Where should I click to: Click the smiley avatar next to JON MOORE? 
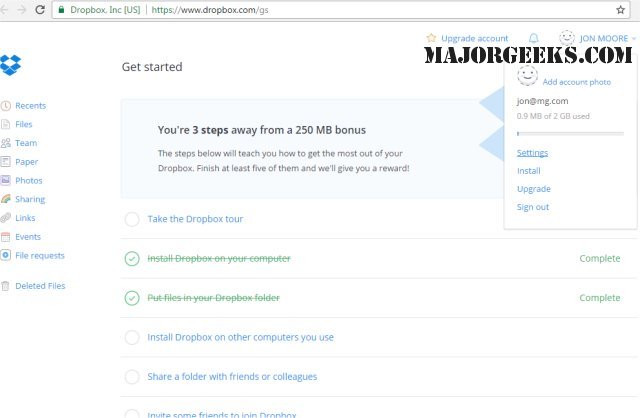[567, 38]
